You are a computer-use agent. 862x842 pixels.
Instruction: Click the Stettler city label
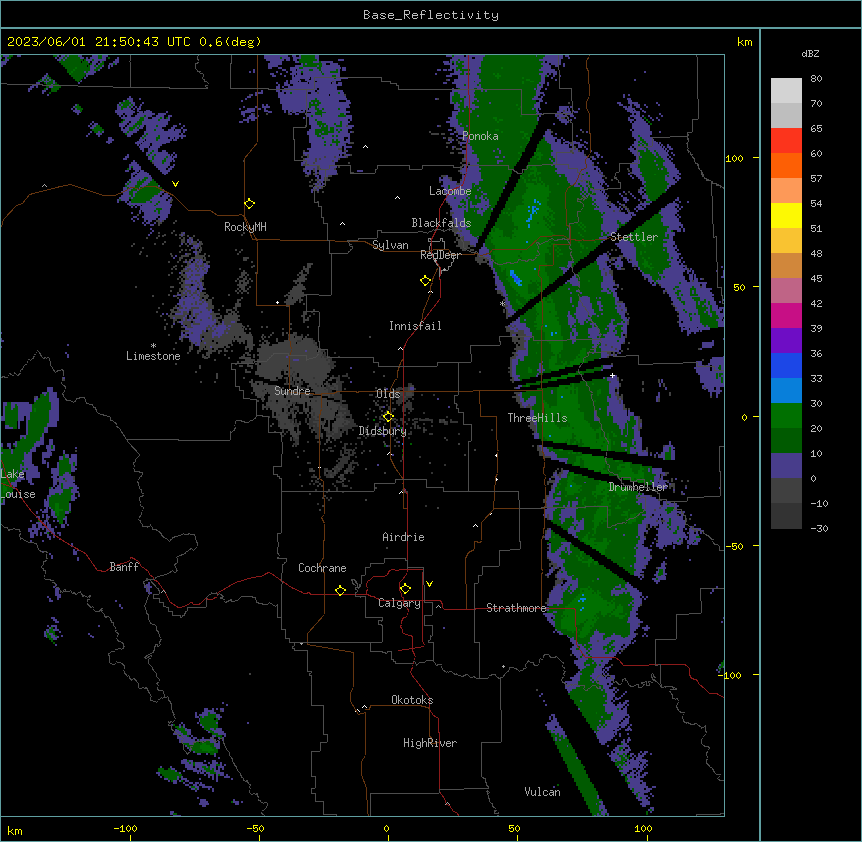pyautogui.click(x=634, y=237)
